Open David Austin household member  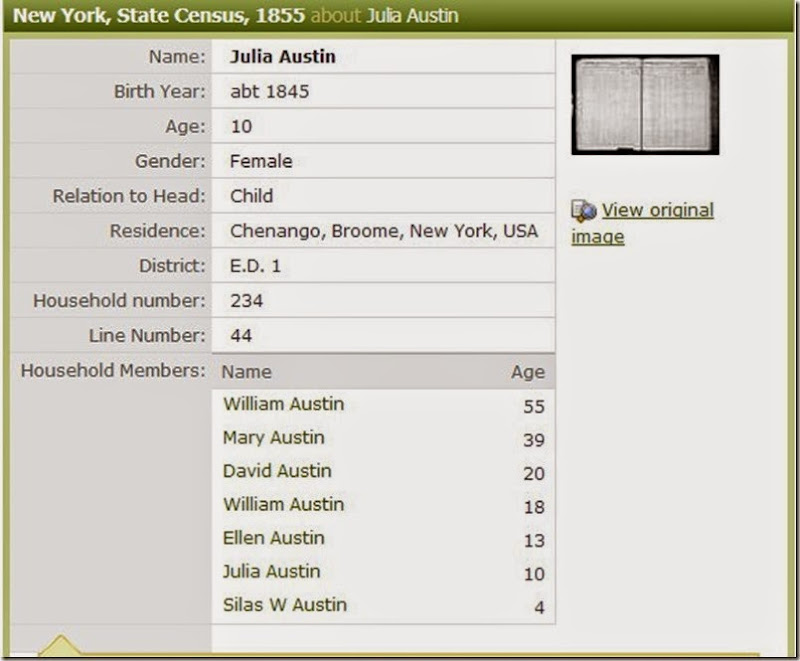(x=277, y=471)
